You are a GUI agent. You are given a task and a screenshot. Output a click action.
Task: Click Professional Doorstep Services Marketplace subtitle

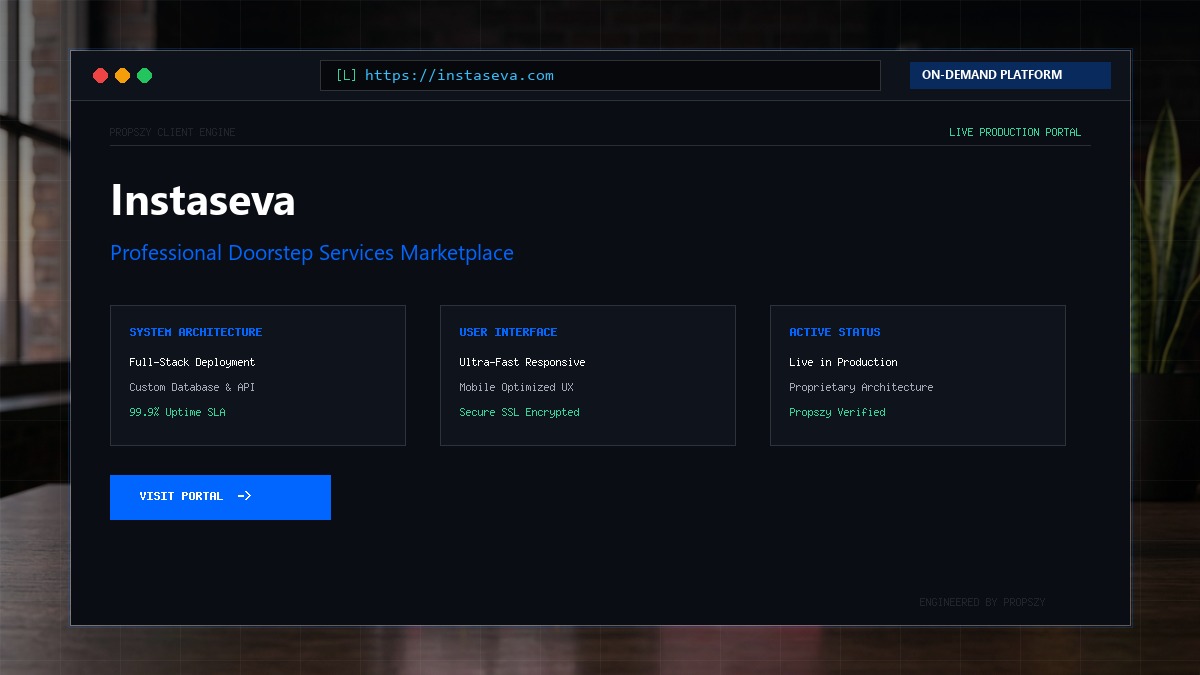coord(312,253)
